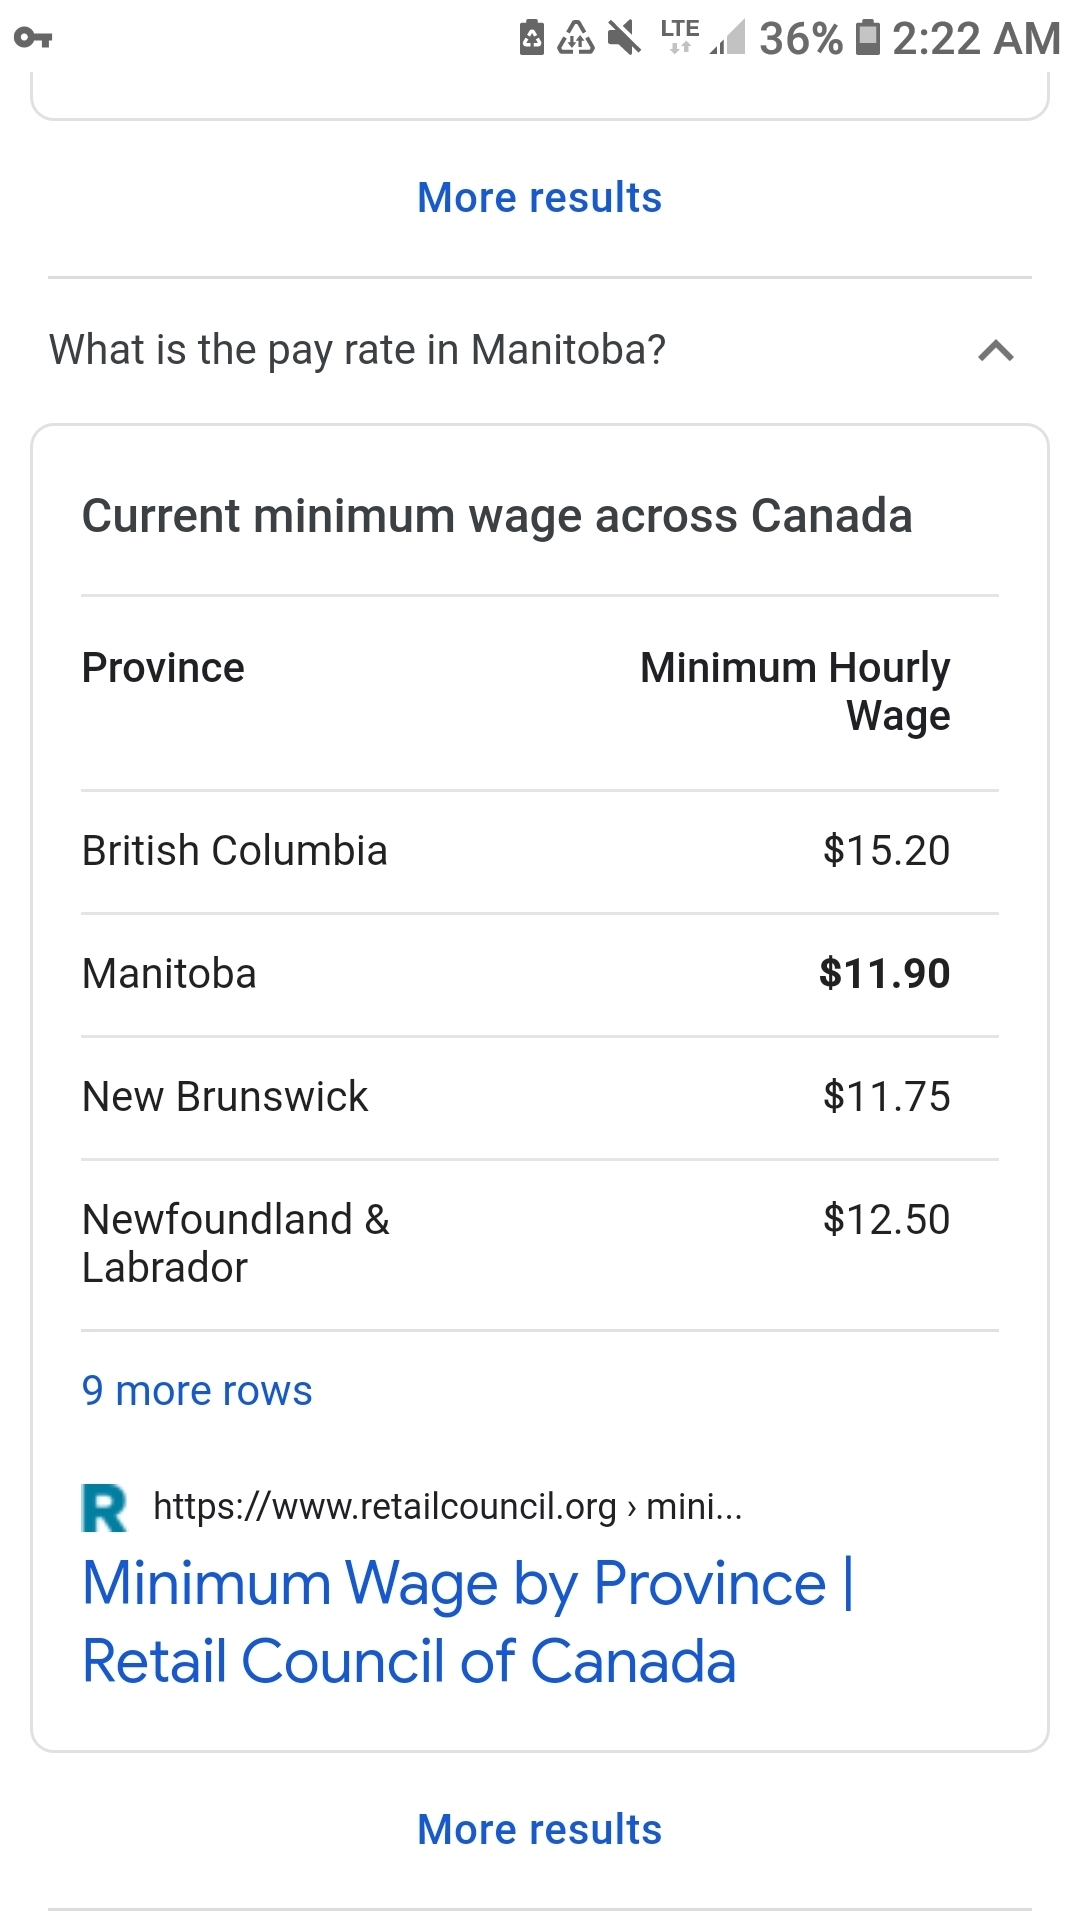Tap the triangular recycle warning icon

click(576, 38)
